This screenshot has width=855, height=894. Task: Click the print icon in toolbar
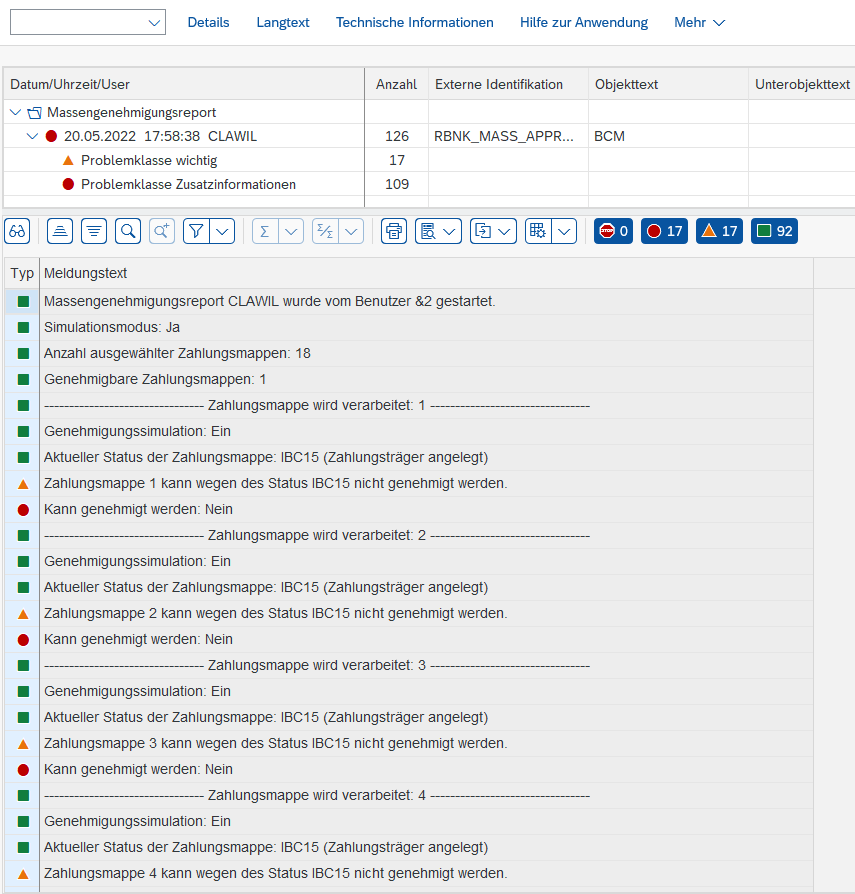(x=395, y=231)
